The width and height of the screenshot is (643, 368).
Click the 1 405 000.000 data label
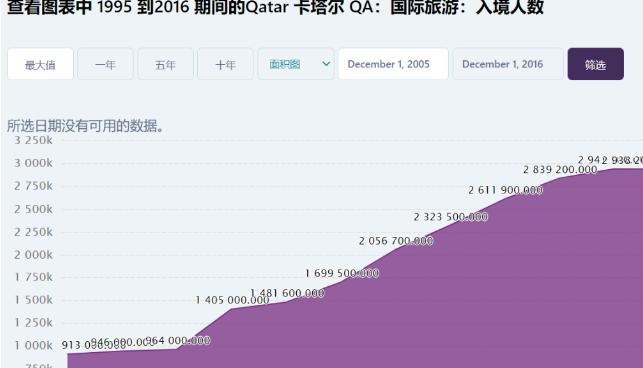(232, 300)
